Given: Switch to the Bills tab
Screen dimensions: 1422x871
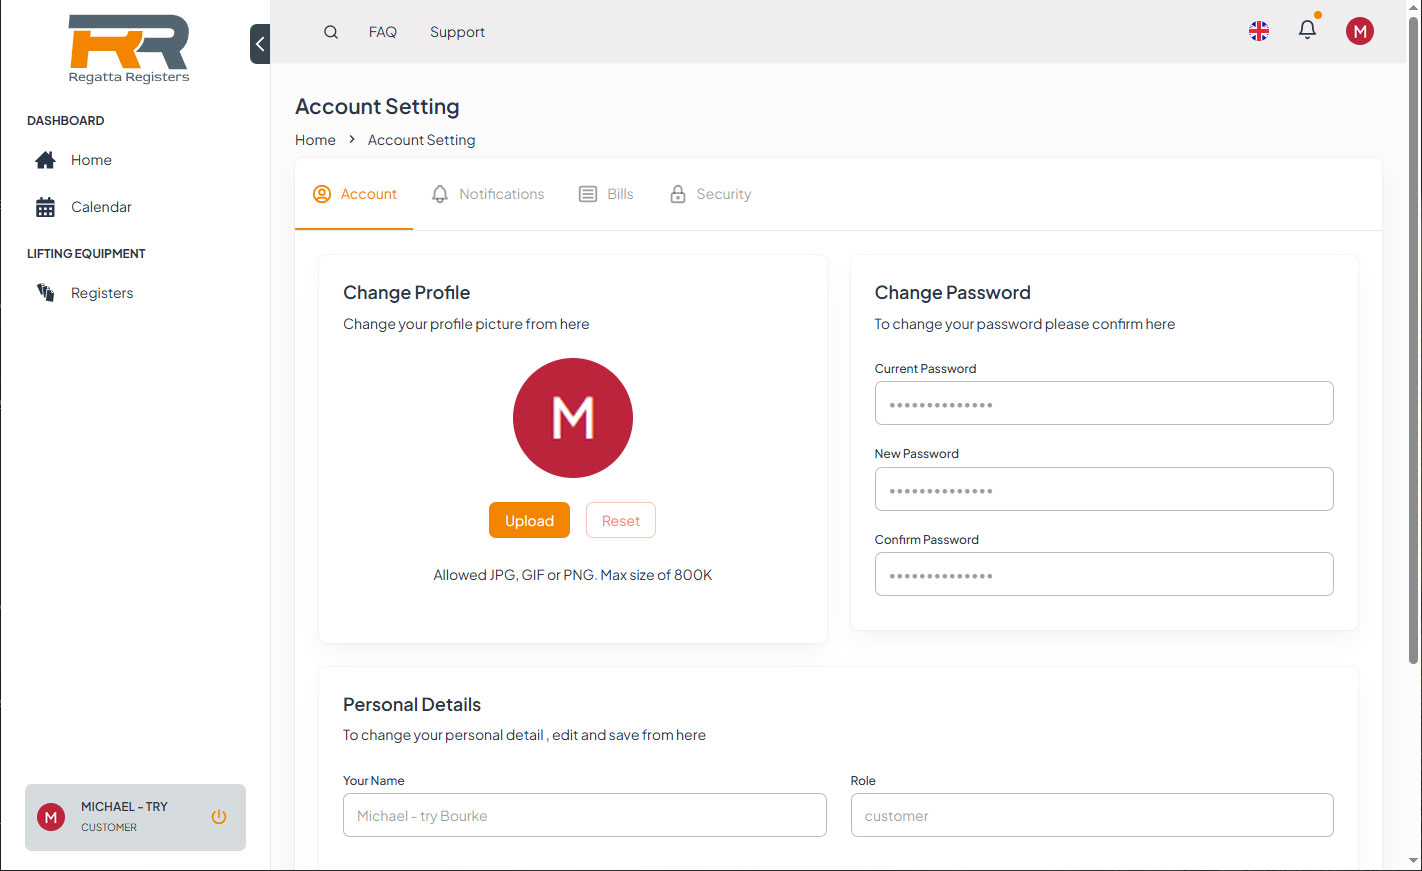Looking at the screenshot, I should (x=605, y=193).
